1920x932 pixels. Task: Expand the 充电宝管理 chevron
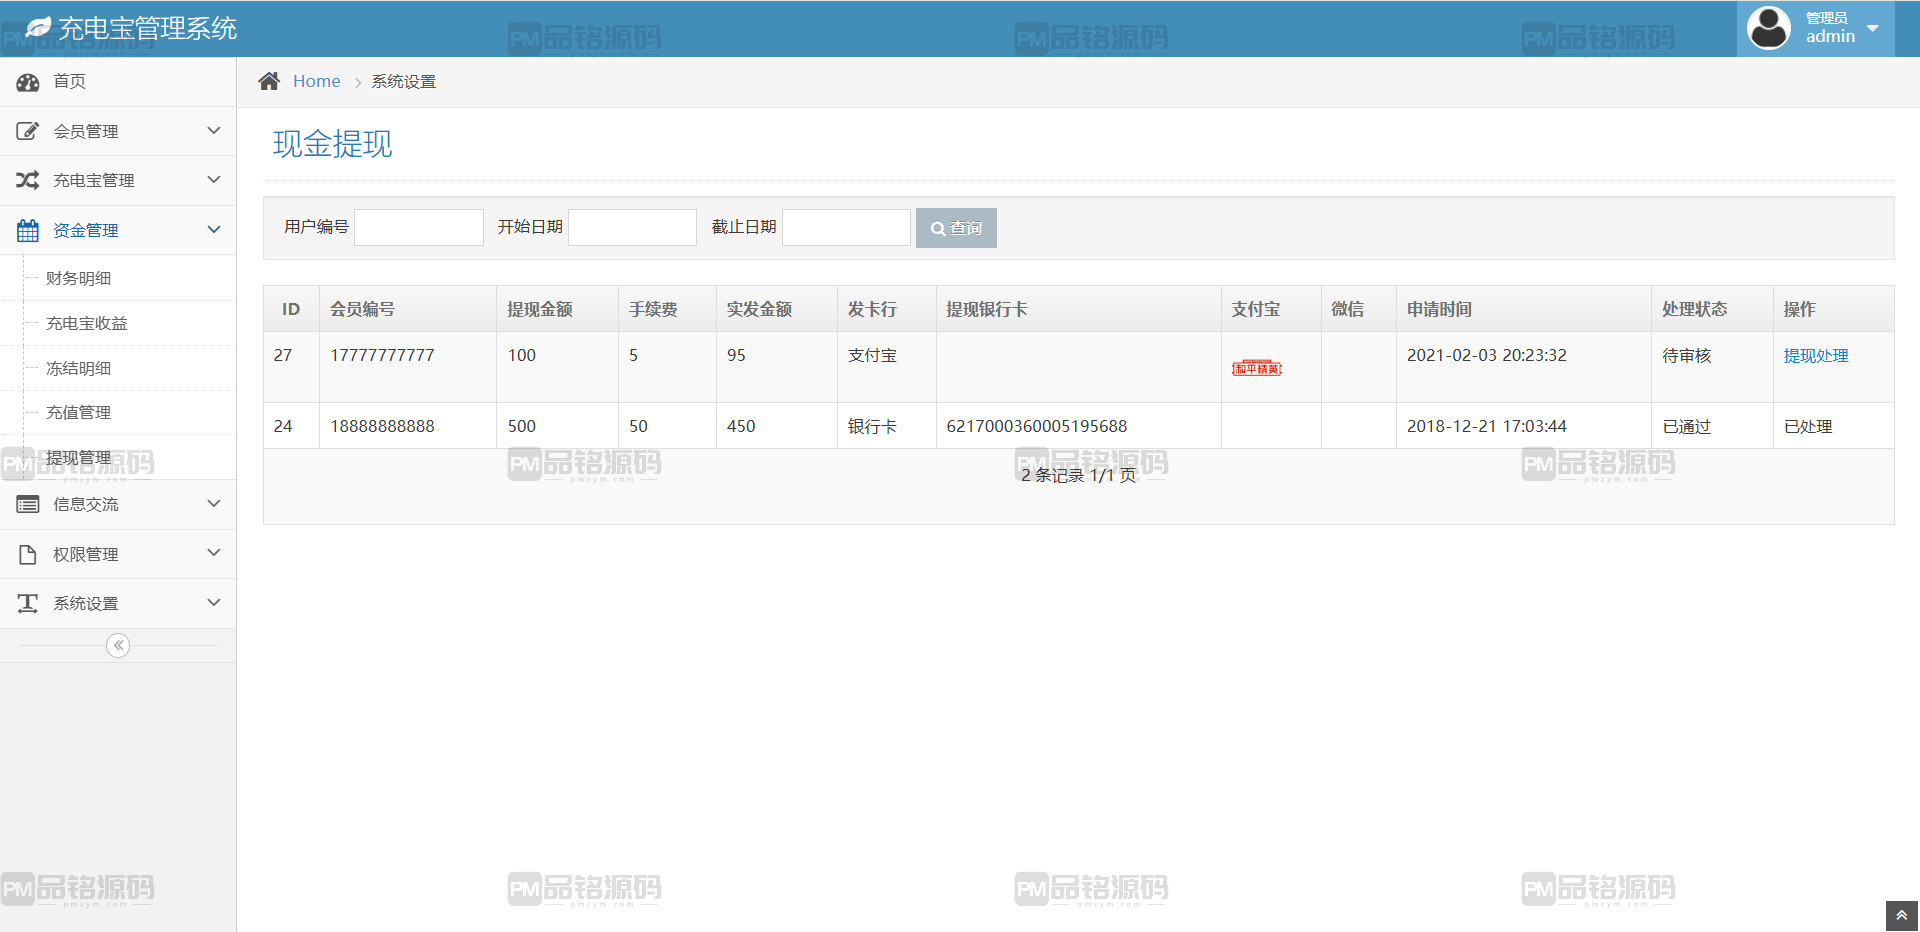click(x=213, y=180)
